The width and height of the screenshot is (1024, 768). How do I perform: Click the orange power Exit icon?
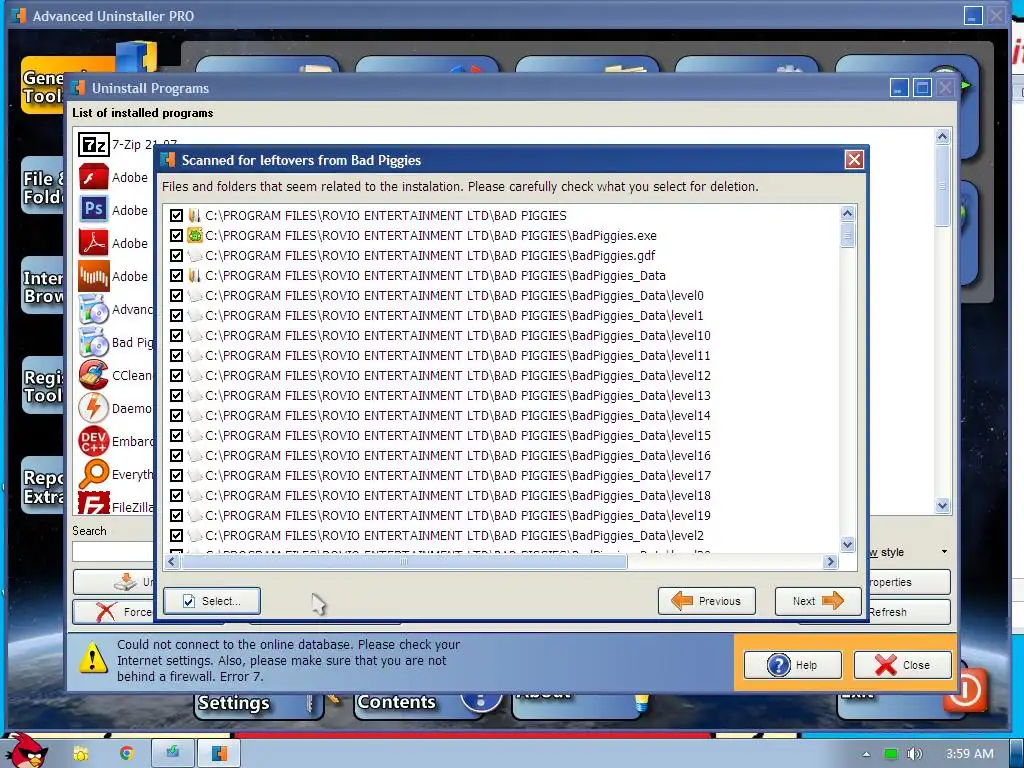965,689
